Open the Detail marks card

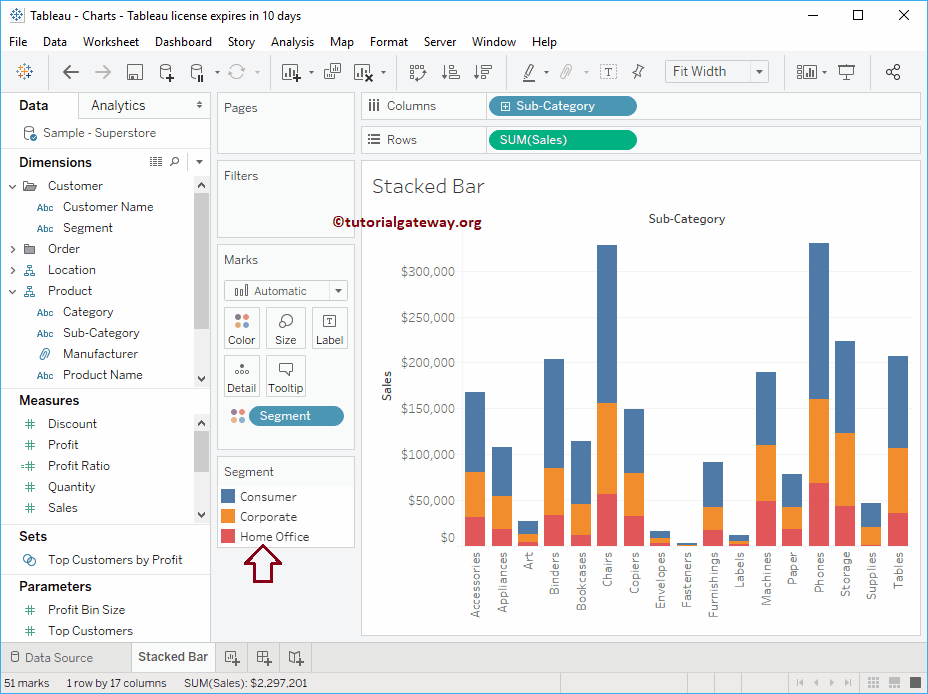(241, 376)
